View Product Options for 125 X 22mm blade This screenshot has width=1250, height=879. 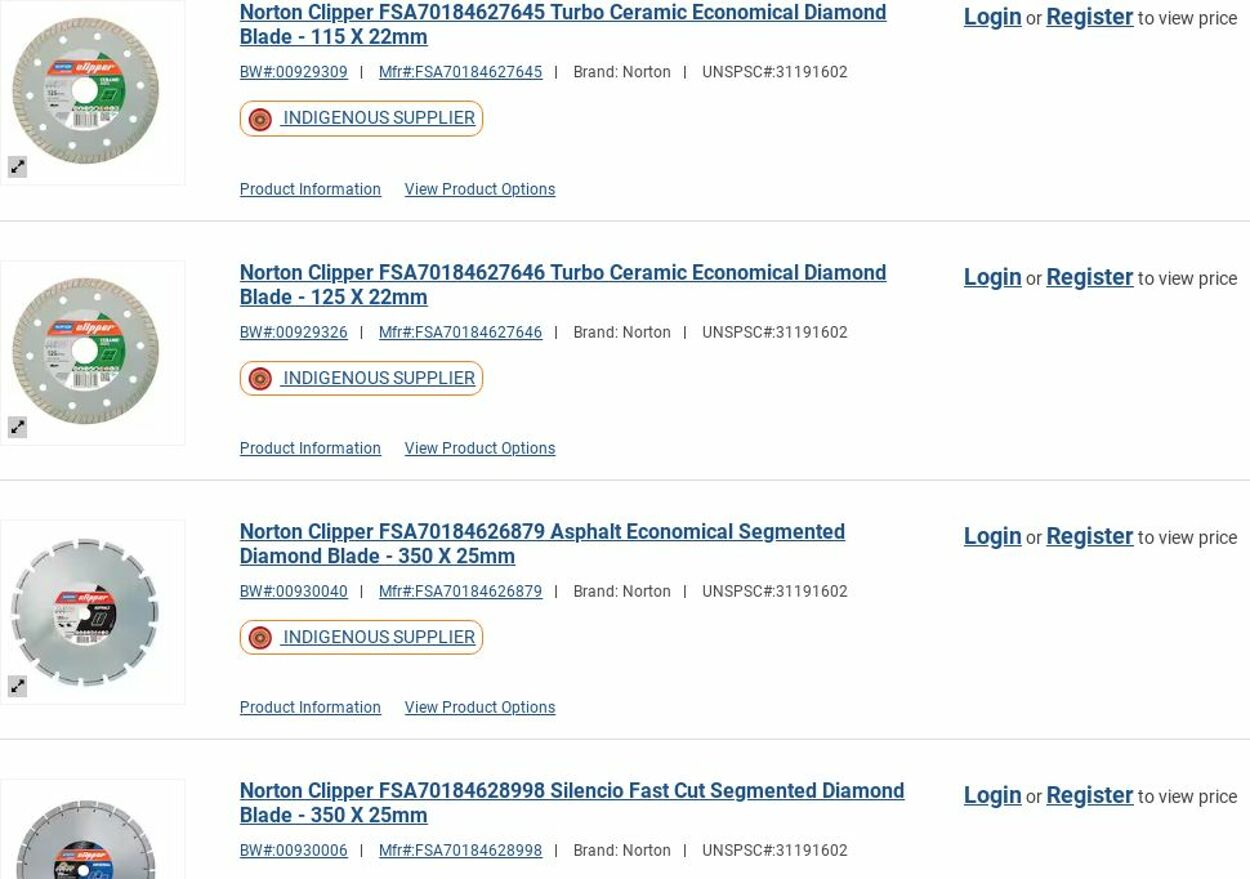479,448
